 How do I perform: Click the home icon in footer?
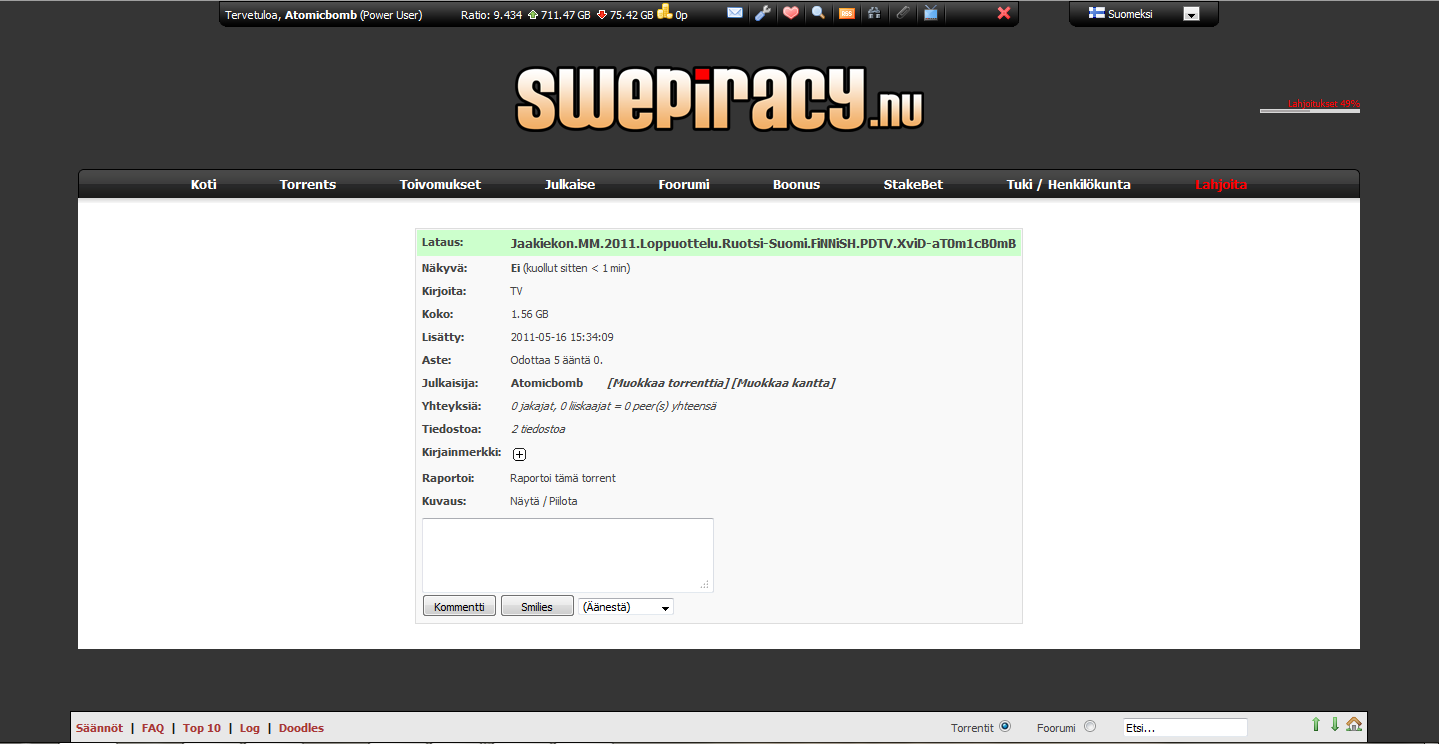click(1354, 724)
